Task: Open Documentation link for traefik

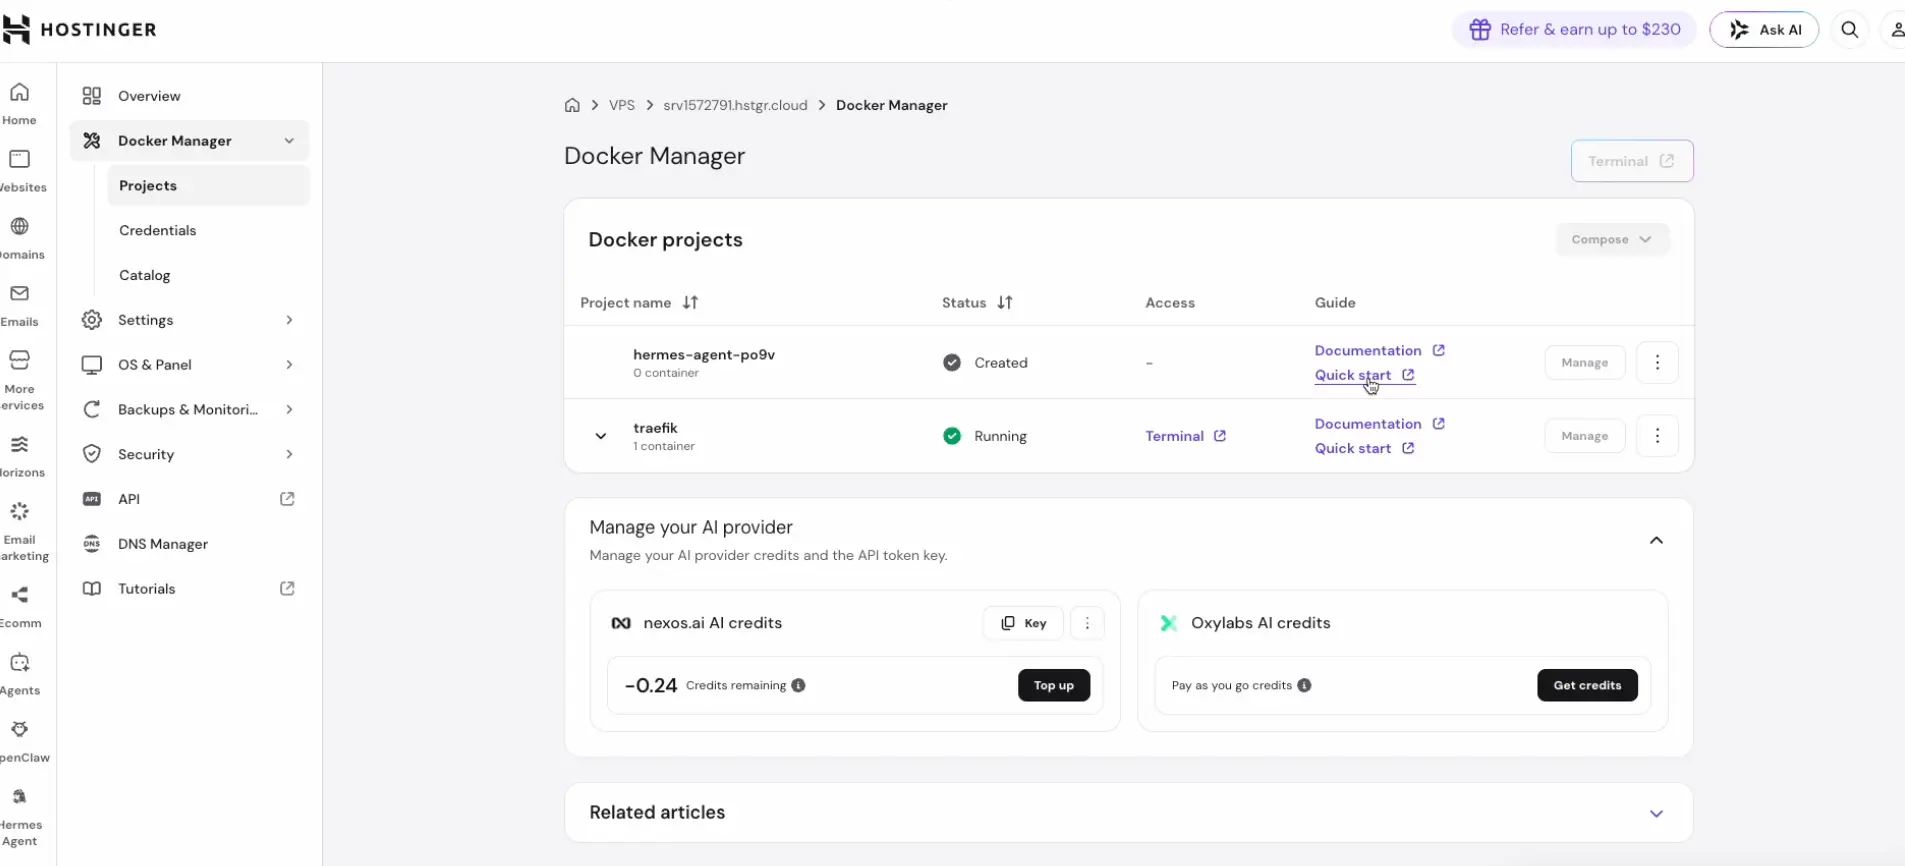Action: pos(1379,424)
